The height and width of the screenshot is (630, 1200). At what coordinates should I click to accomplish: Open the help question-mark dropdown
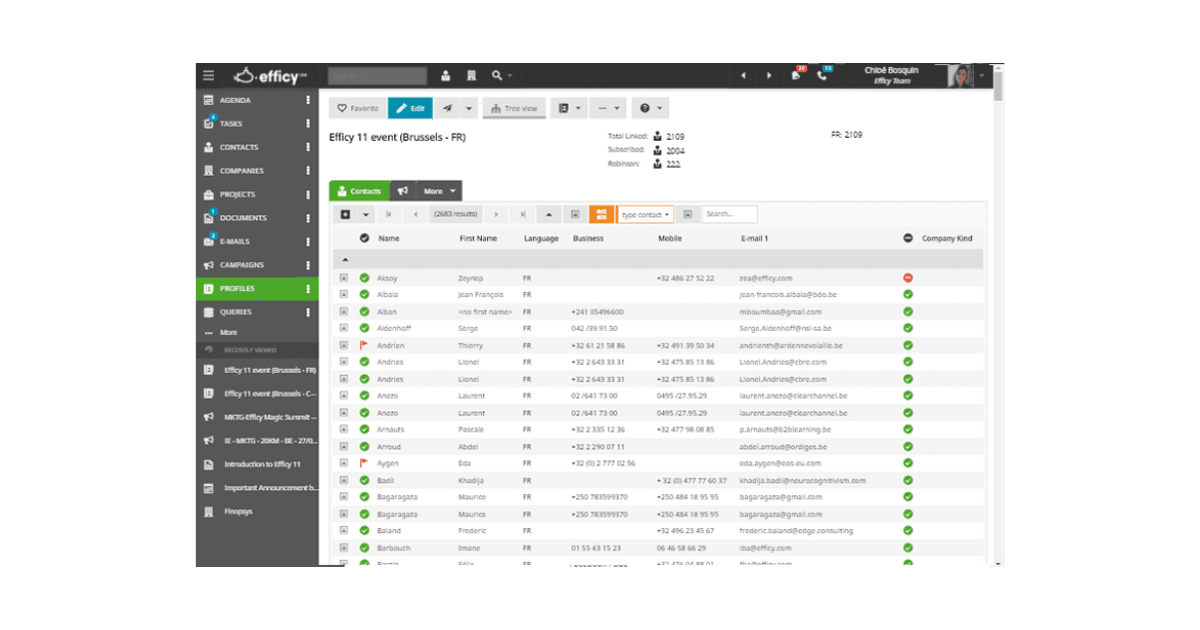(649, 108)
